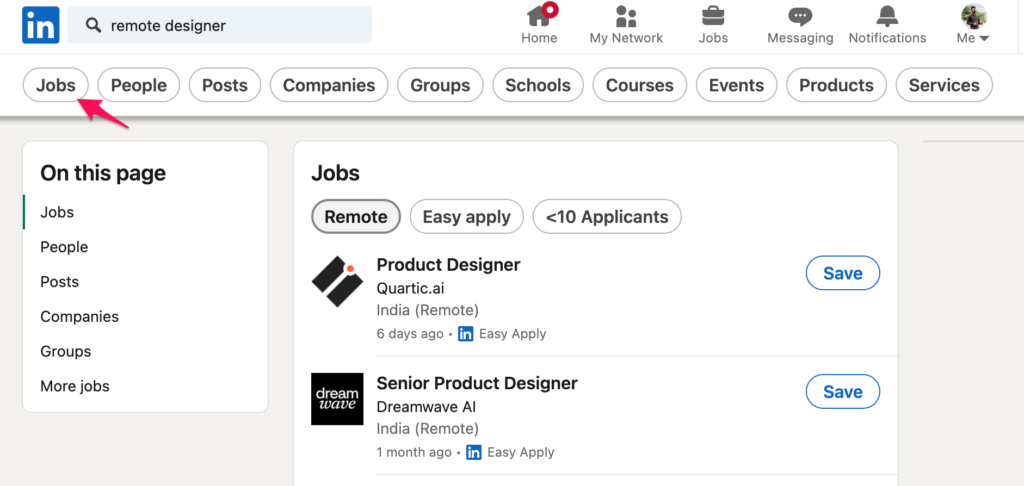The height and width of the screenshot is (486, 1024).
Task: Click the search magnifier icon
Action: (x=94, y=25)
